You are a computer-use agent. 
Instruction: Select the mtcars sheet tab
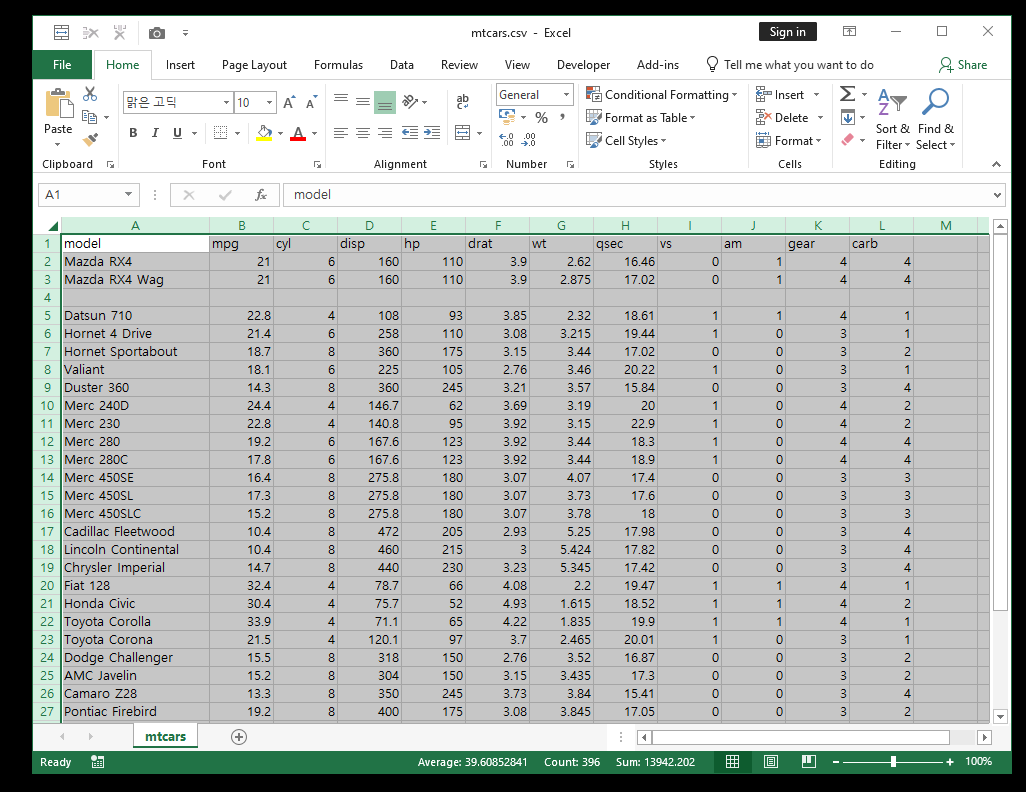pyautogui.click(x=166, y=736)
